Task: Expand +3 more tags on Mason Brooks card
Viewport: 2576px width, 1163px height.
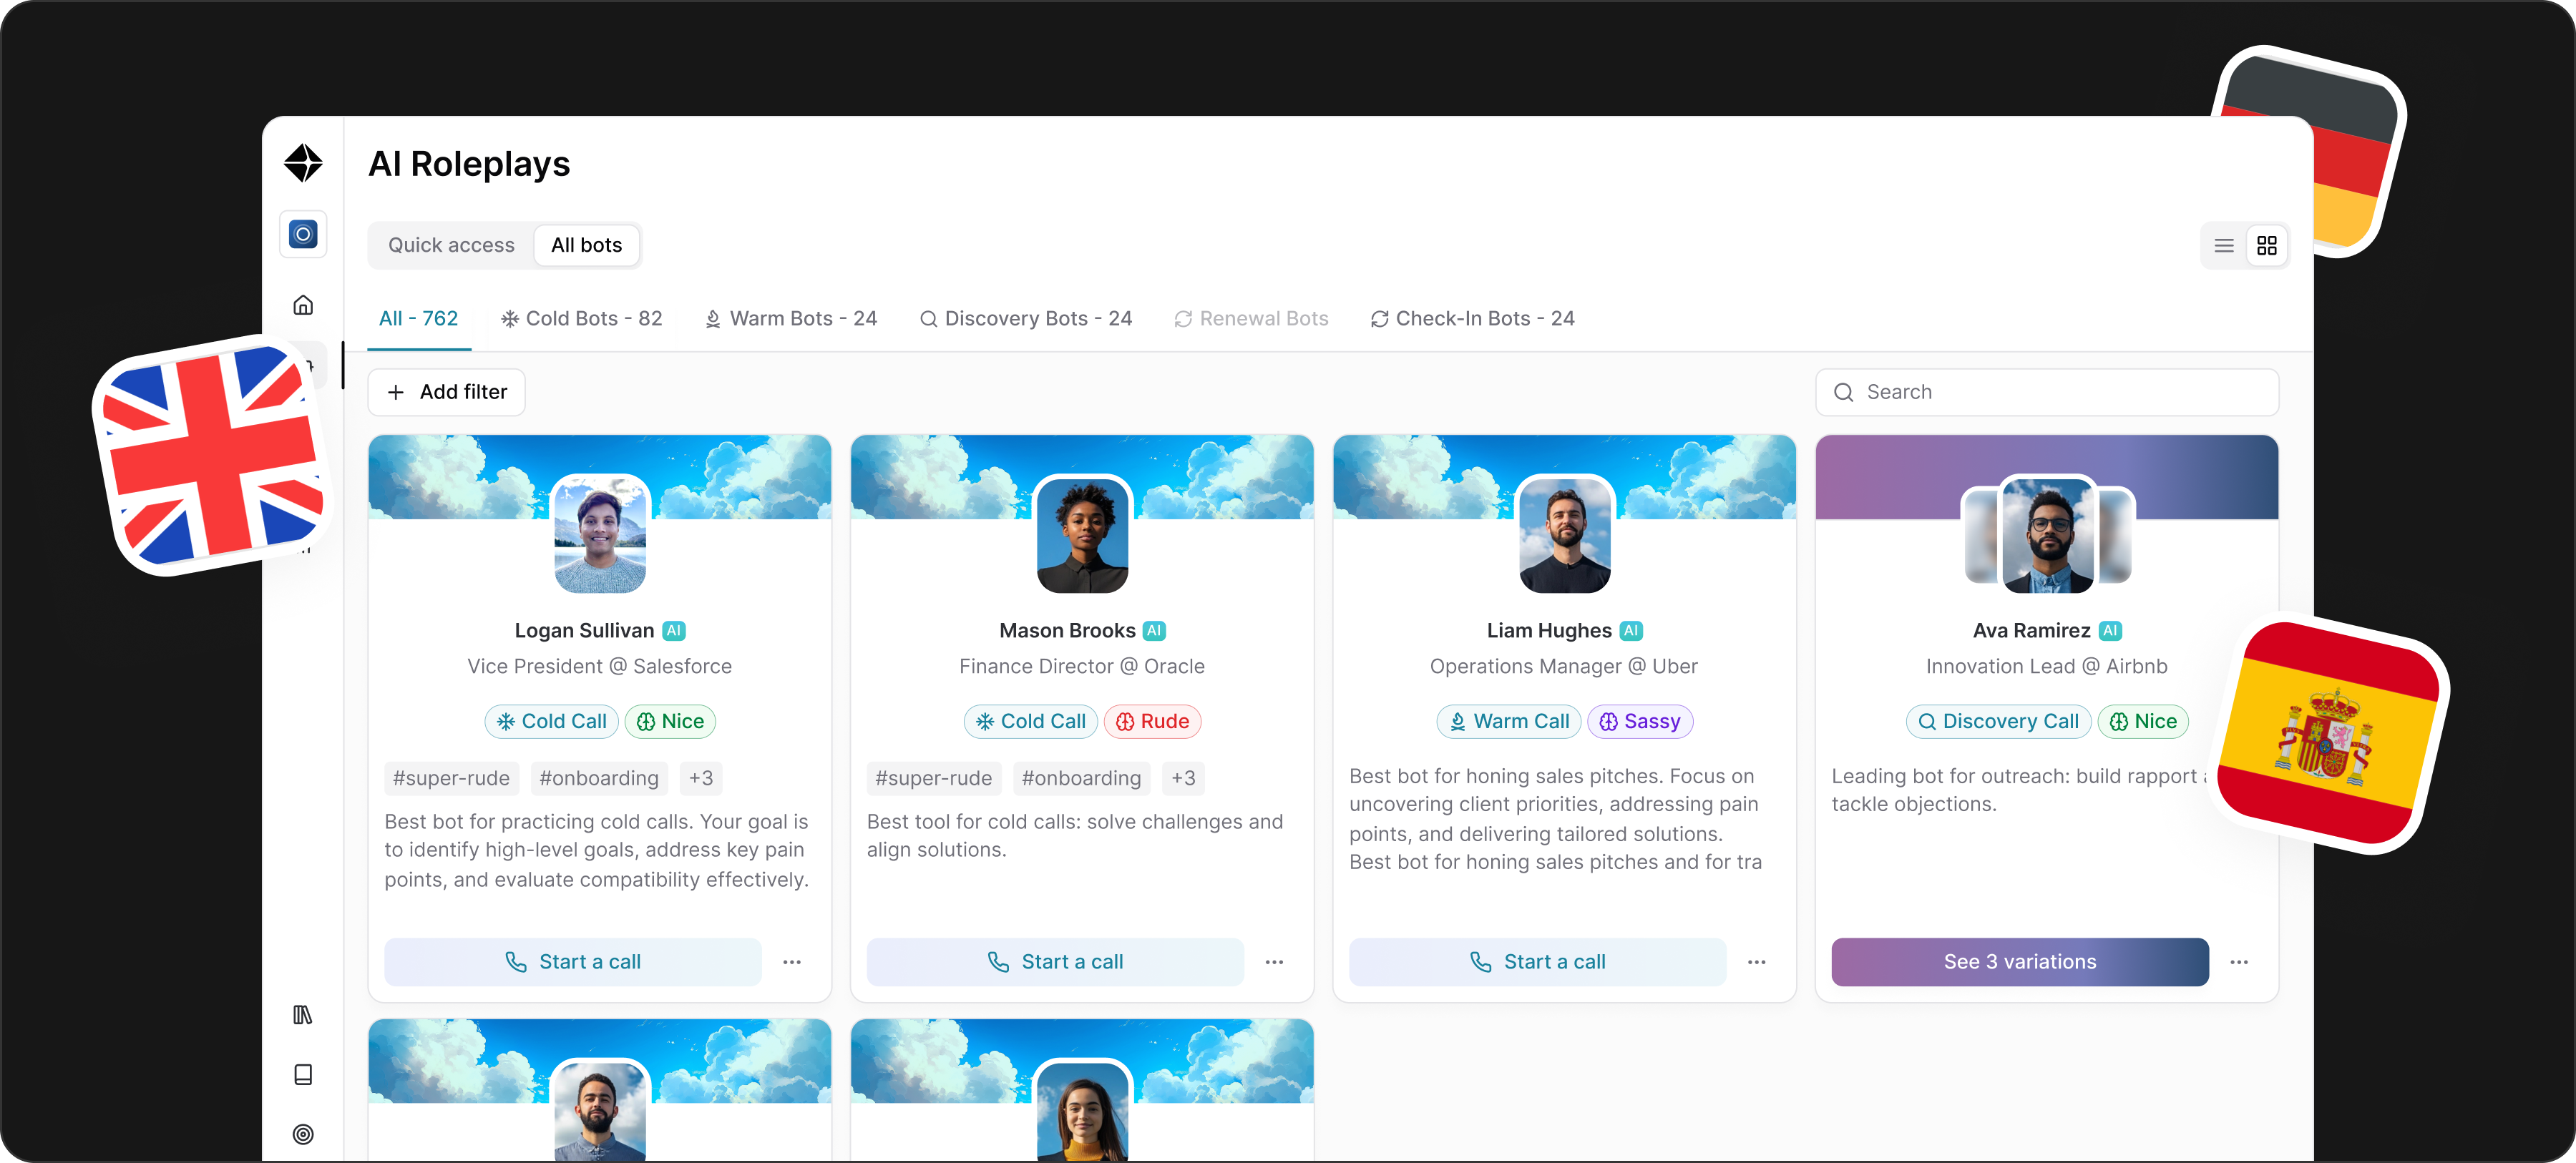Action: (1183, 778)
